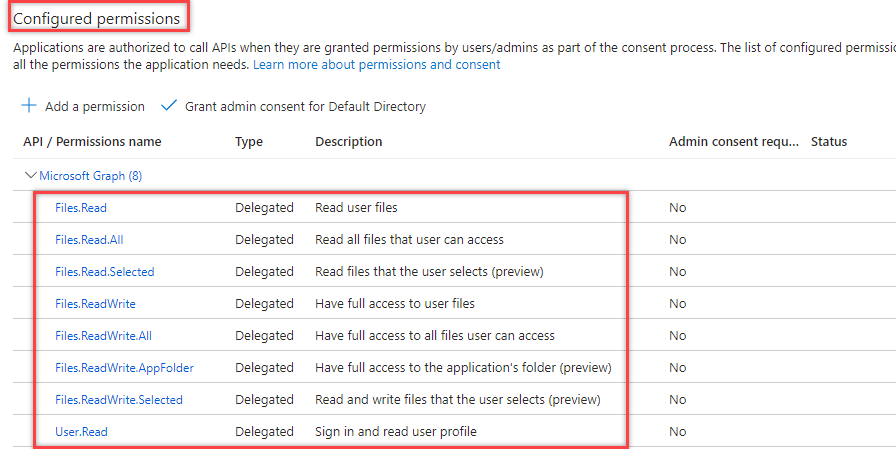Click the Status column header
The width and height of the screenshot is (896, 449).
click(828, 142)
